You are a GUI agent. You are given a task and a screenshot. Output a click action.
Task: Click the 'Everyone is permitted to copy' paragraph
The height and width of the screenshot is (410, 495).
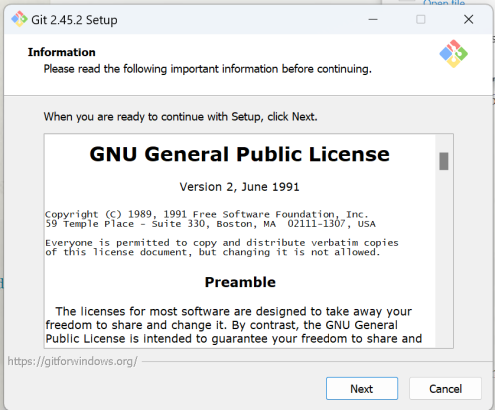[222, 247]
